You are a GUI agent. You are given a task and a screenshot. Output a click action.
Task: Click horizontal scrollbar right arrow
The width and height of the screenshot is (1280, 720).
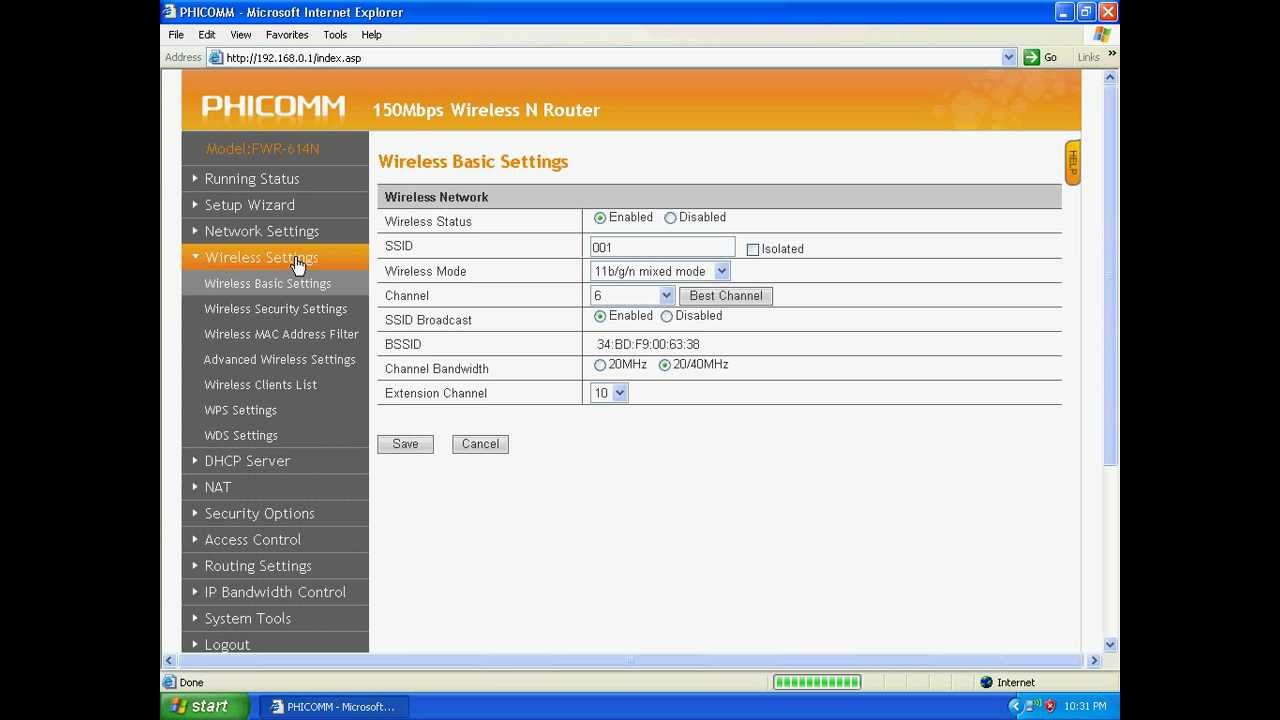pos(1094,660)
